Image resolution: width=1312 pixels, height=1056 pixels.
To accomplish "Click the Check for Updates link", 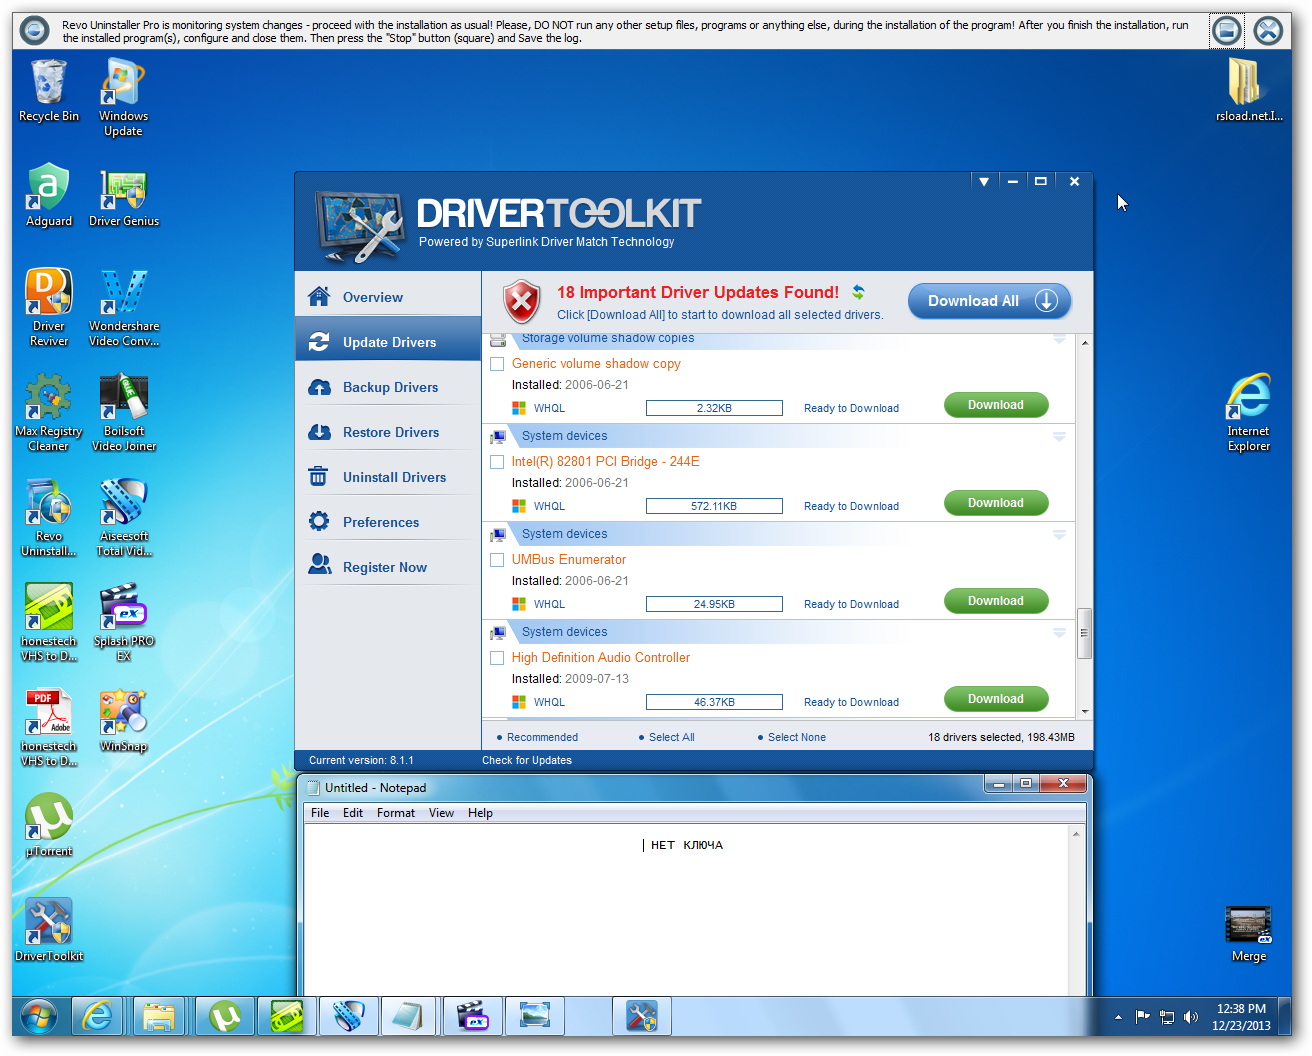I will 527,760.
